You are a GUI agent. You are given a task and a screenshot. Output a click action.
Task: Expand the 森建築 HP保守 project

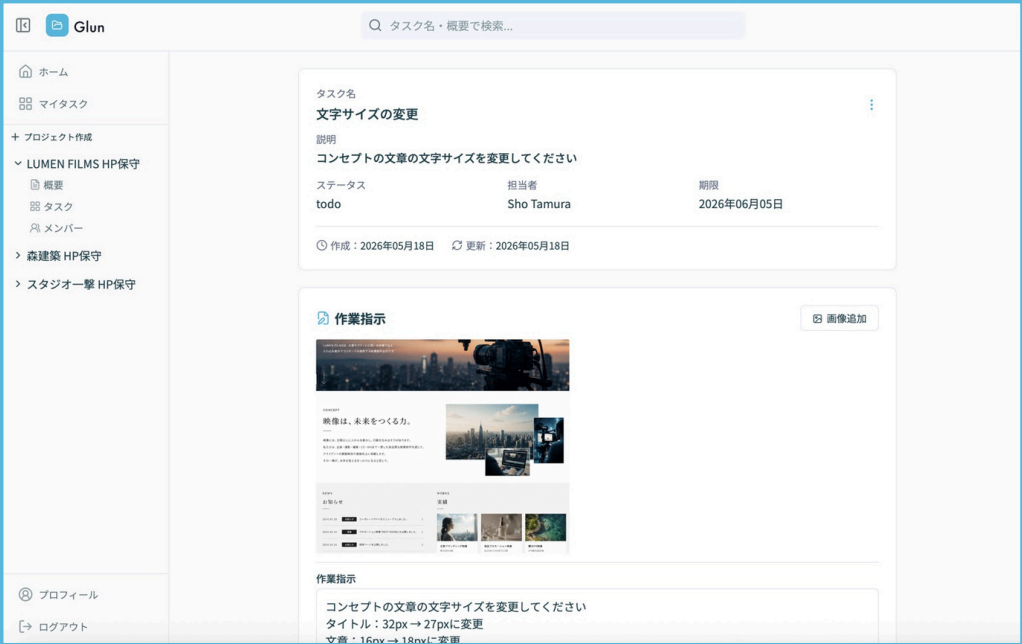pos(18,256)
